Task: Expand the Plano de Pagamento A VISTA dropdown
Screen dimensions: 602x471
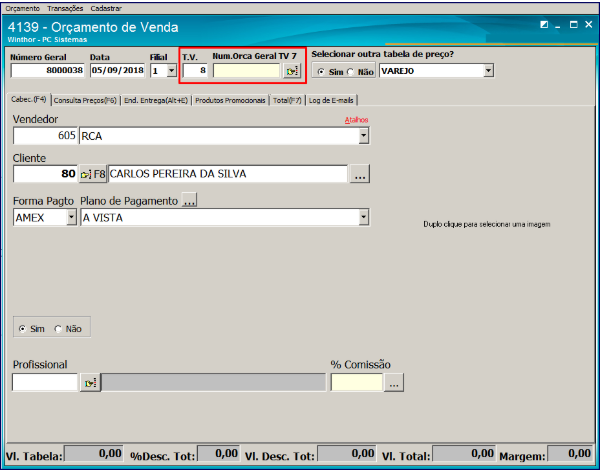Action: pos(363,218)
